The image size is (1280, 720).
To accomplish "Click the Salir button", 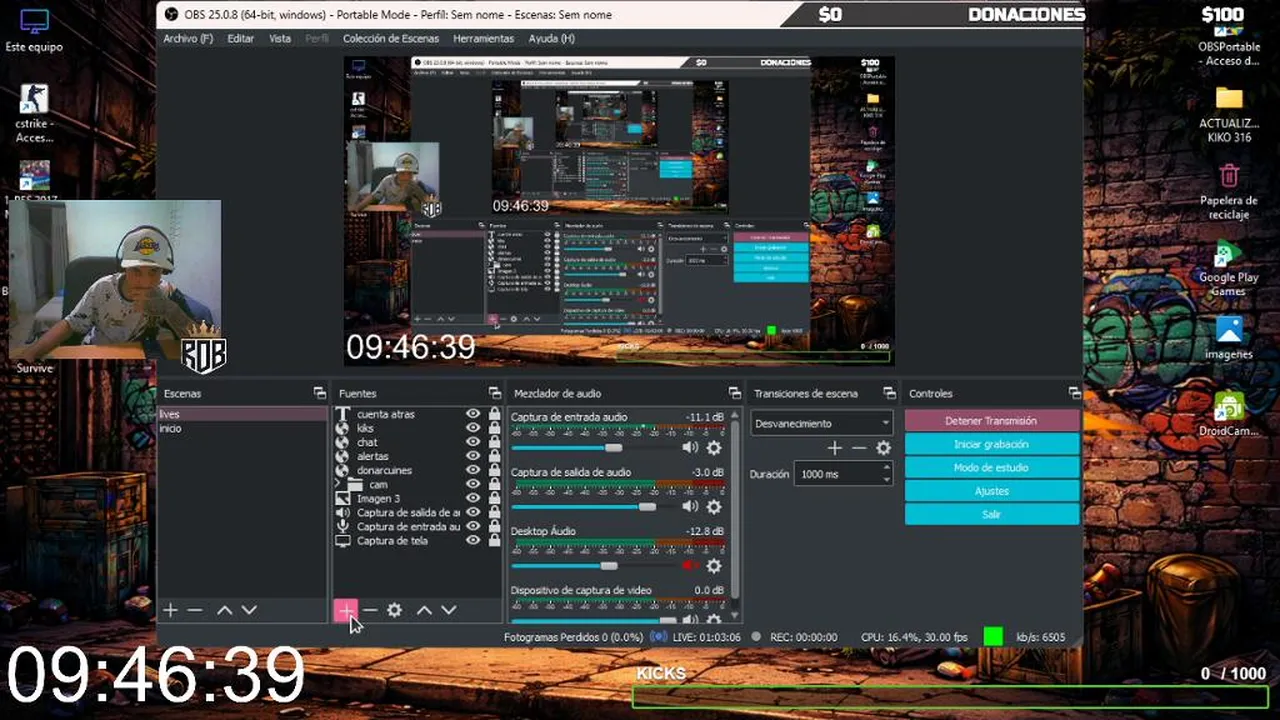I will point(992,514).
